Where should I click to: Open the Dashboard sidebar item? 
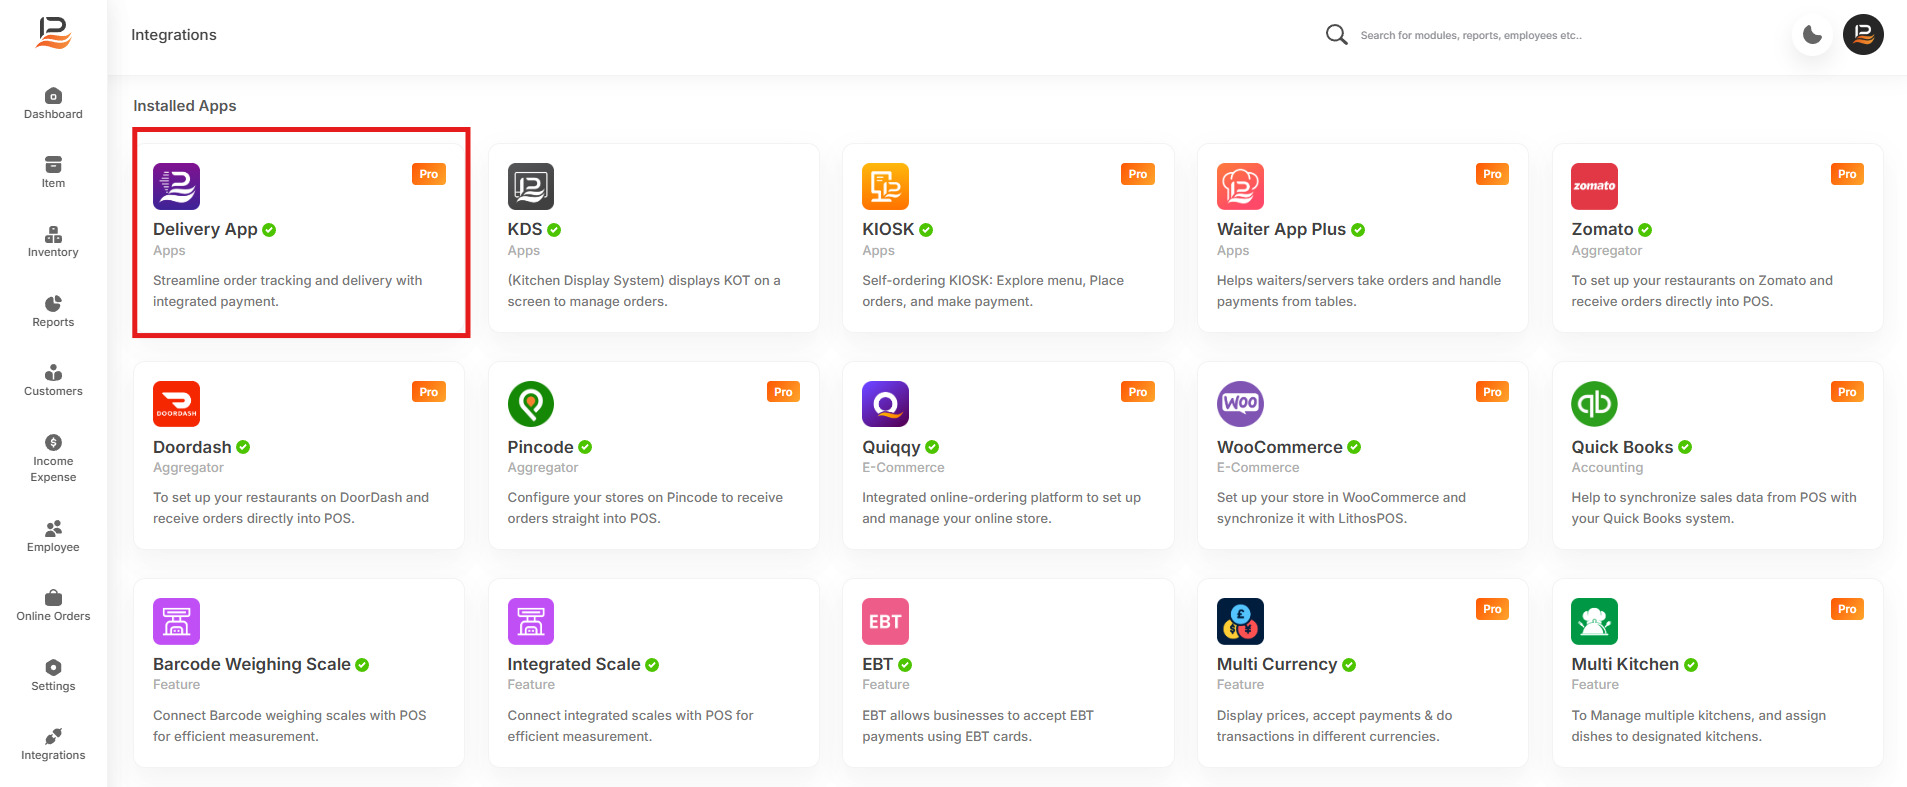coord(53,103)
